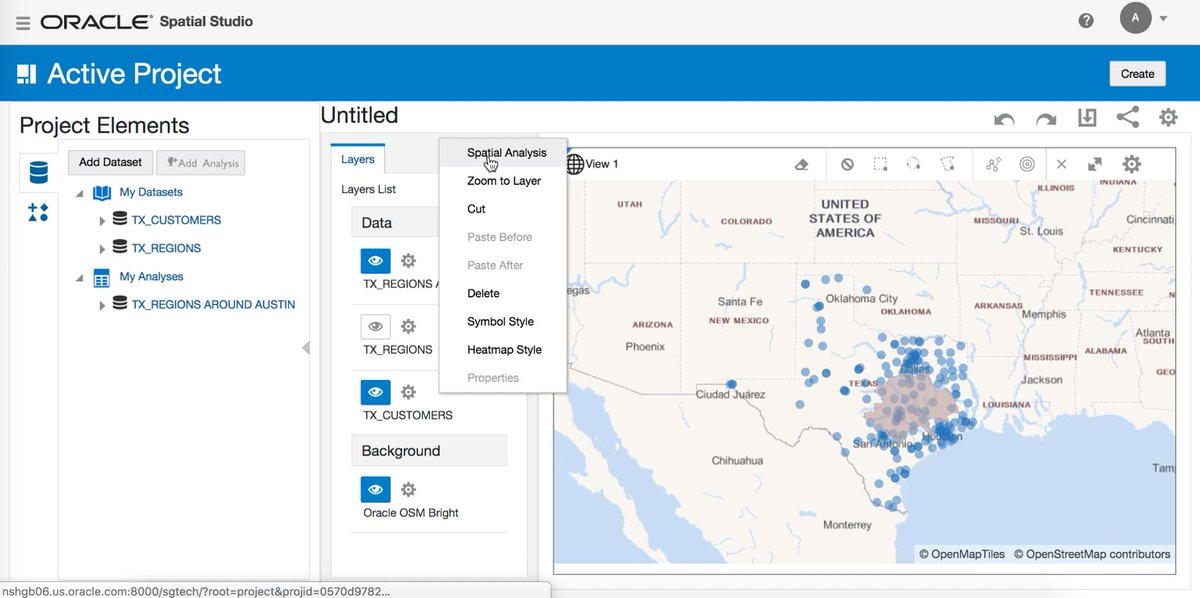Screen dimensions: 1200x598
Task: Open the user account avatar A
Action: (x=1136, y=18)
